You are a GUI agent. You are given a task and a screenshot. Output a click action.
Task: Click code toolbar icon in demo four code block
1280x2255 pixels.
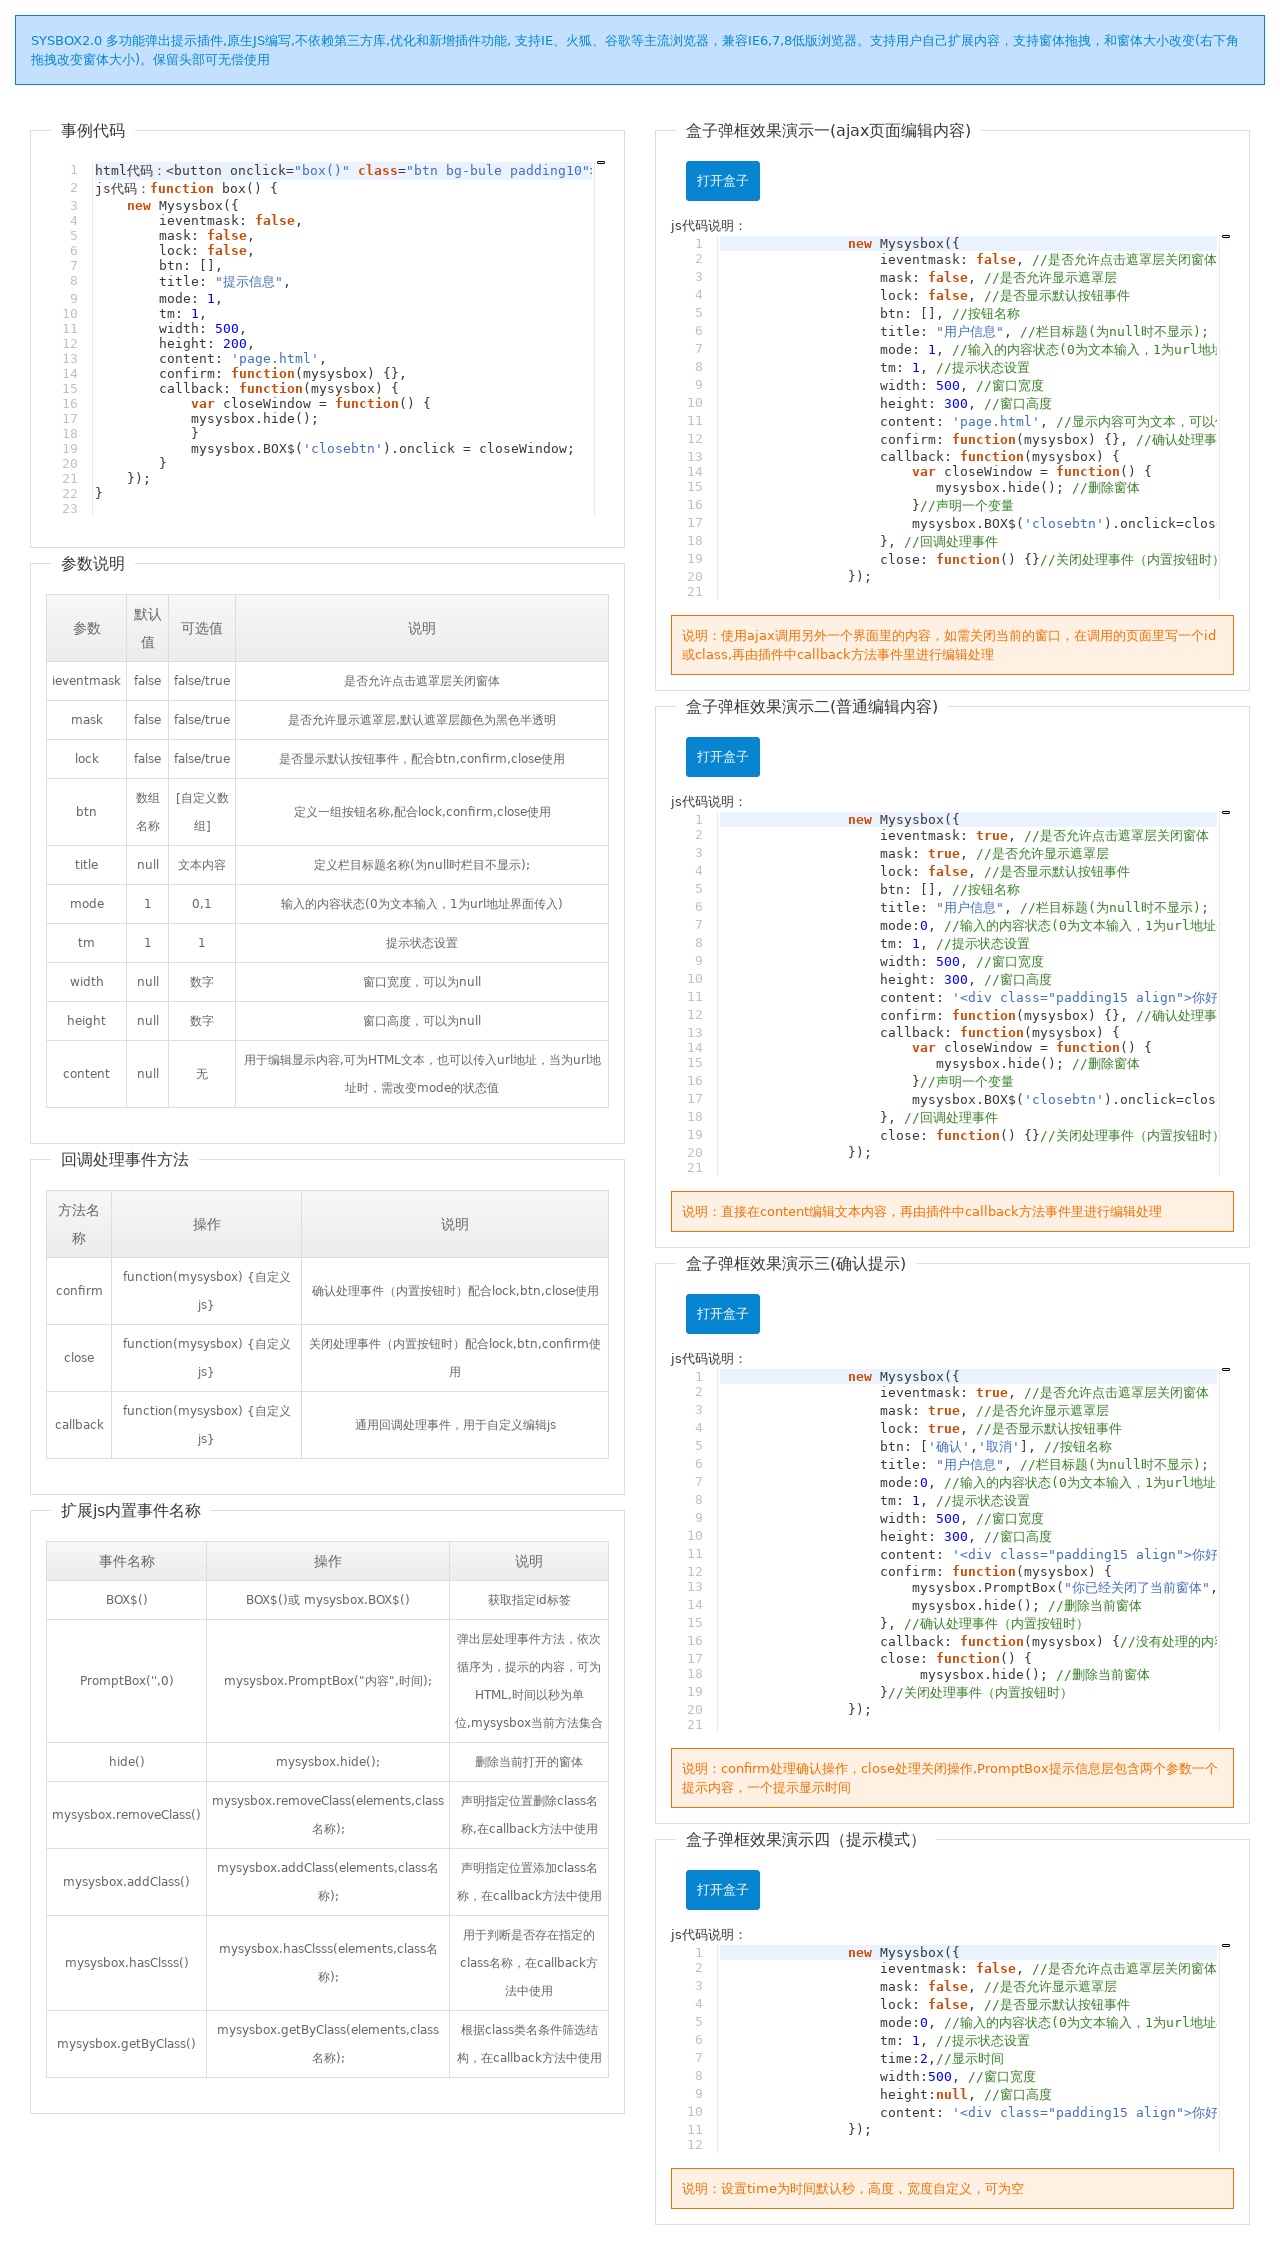[1226, 1945]
